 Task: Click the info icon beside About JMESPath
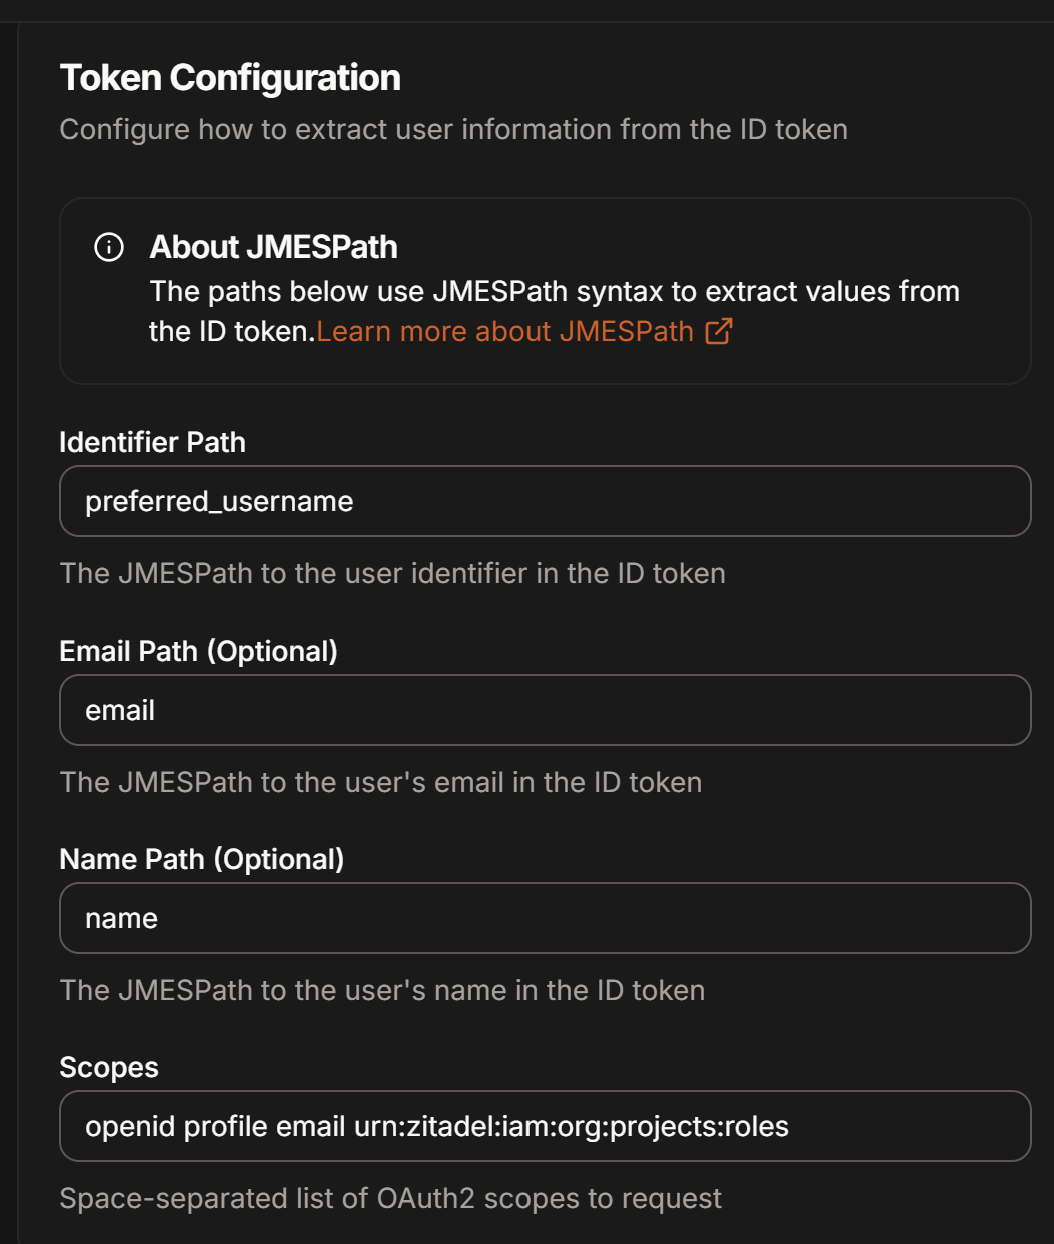pos(109,247)
